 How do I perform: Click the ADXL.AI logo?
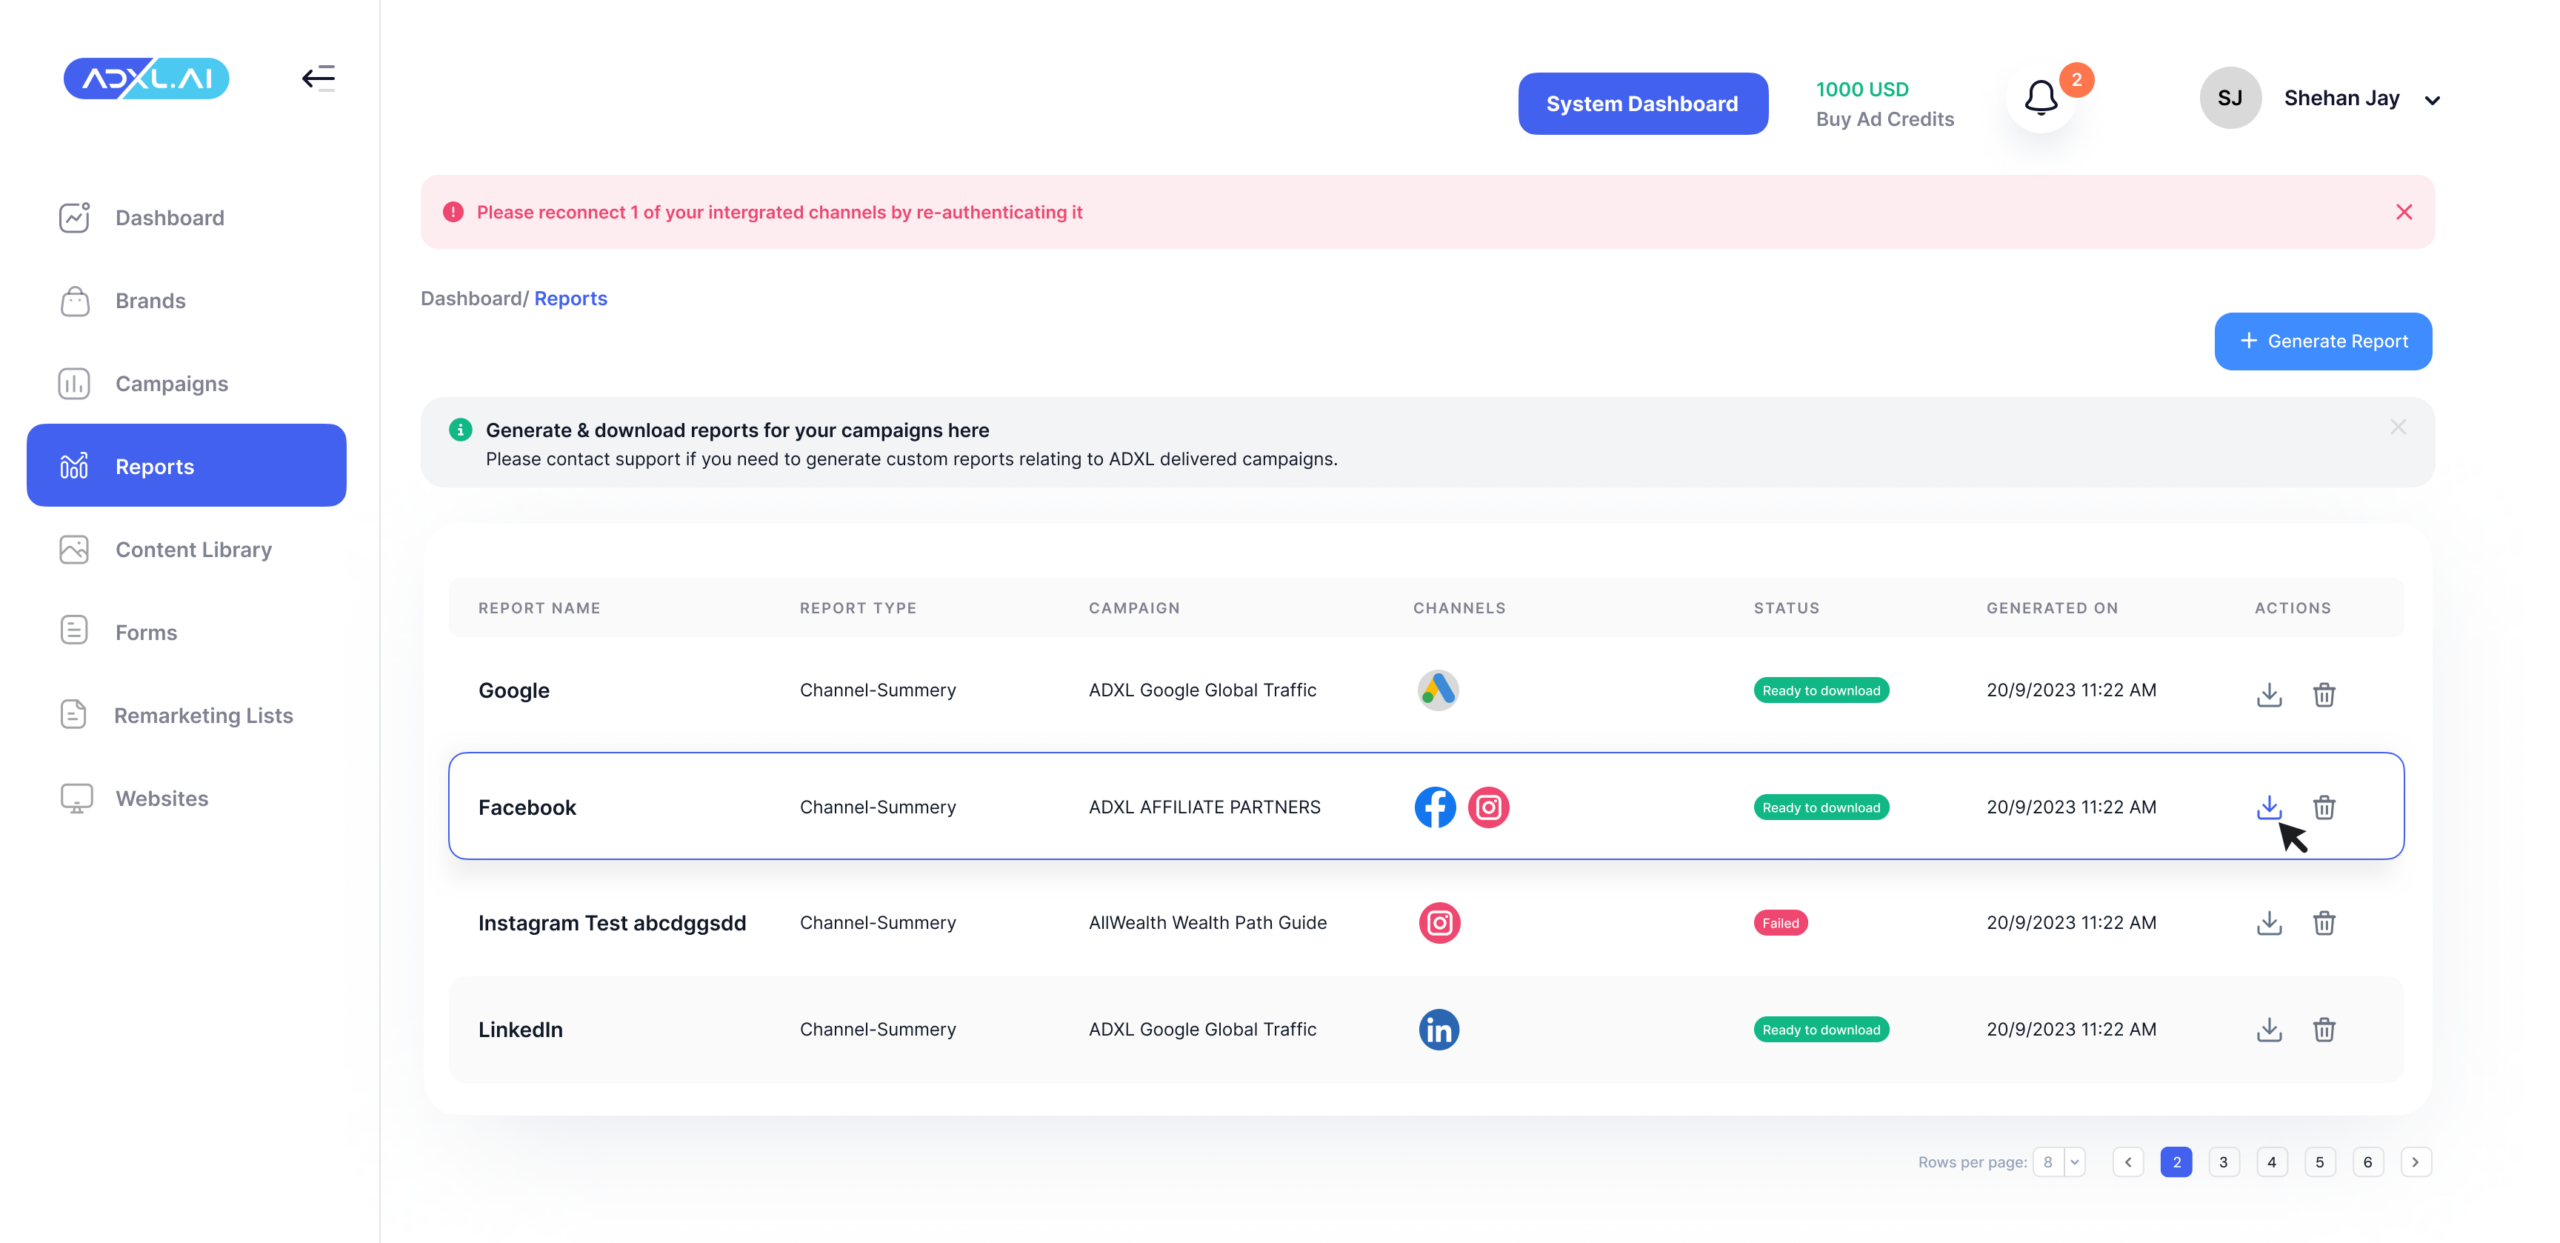tap(146, 78)
